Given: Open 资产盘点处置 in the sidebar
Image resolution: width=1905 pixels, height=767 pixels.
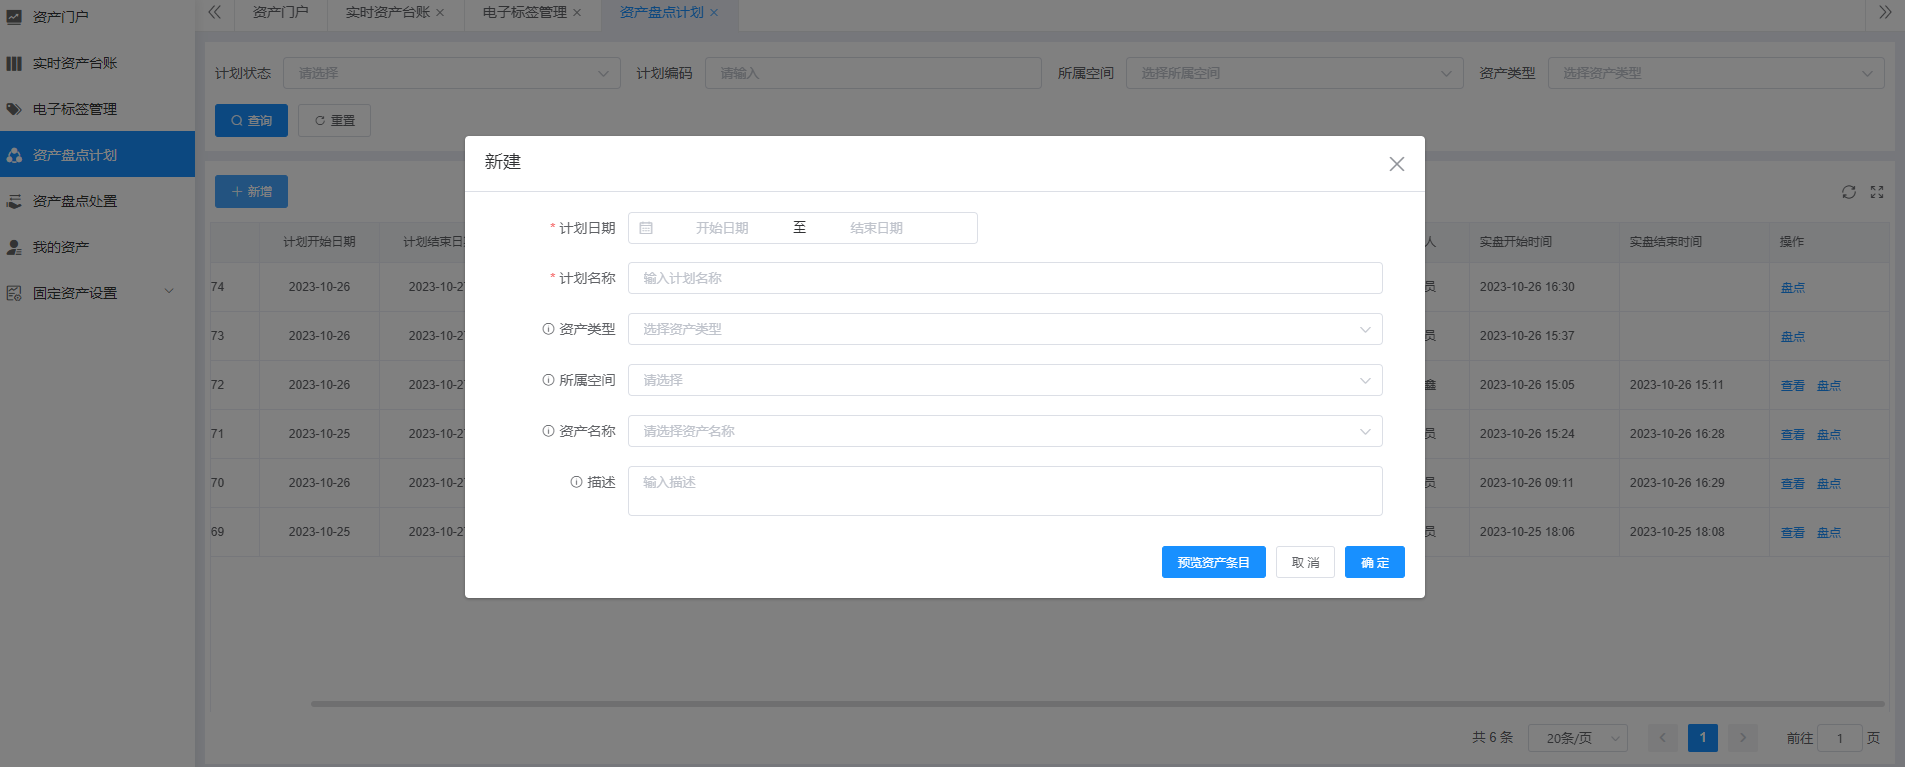Looking at the screenshot, I should [x=75, y=201].
